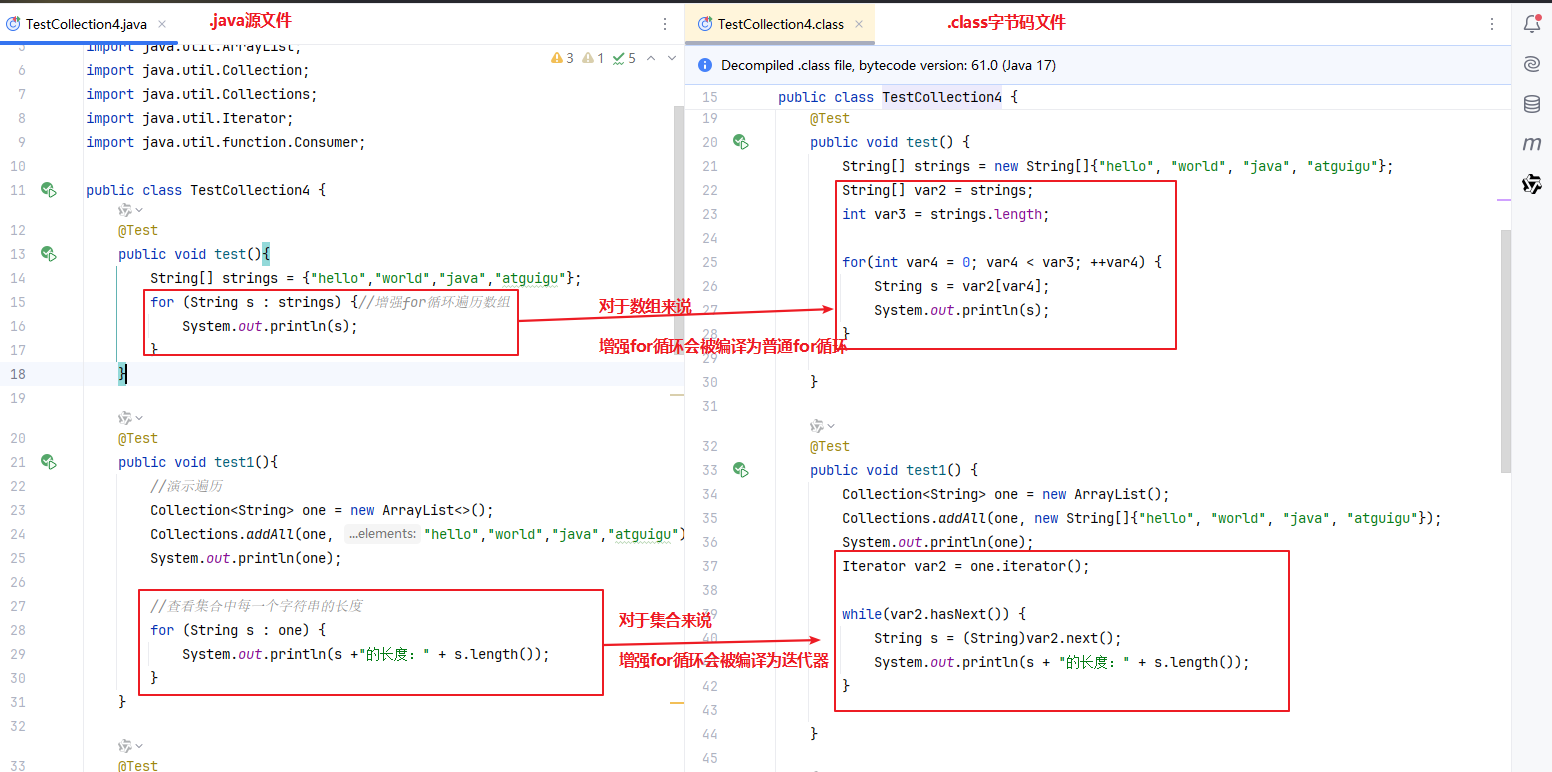This screenshot has height=772, width=1552.
Task: Click 'Iterator var2 = one.iterator();' line
Action: click(x=966, y=566)
